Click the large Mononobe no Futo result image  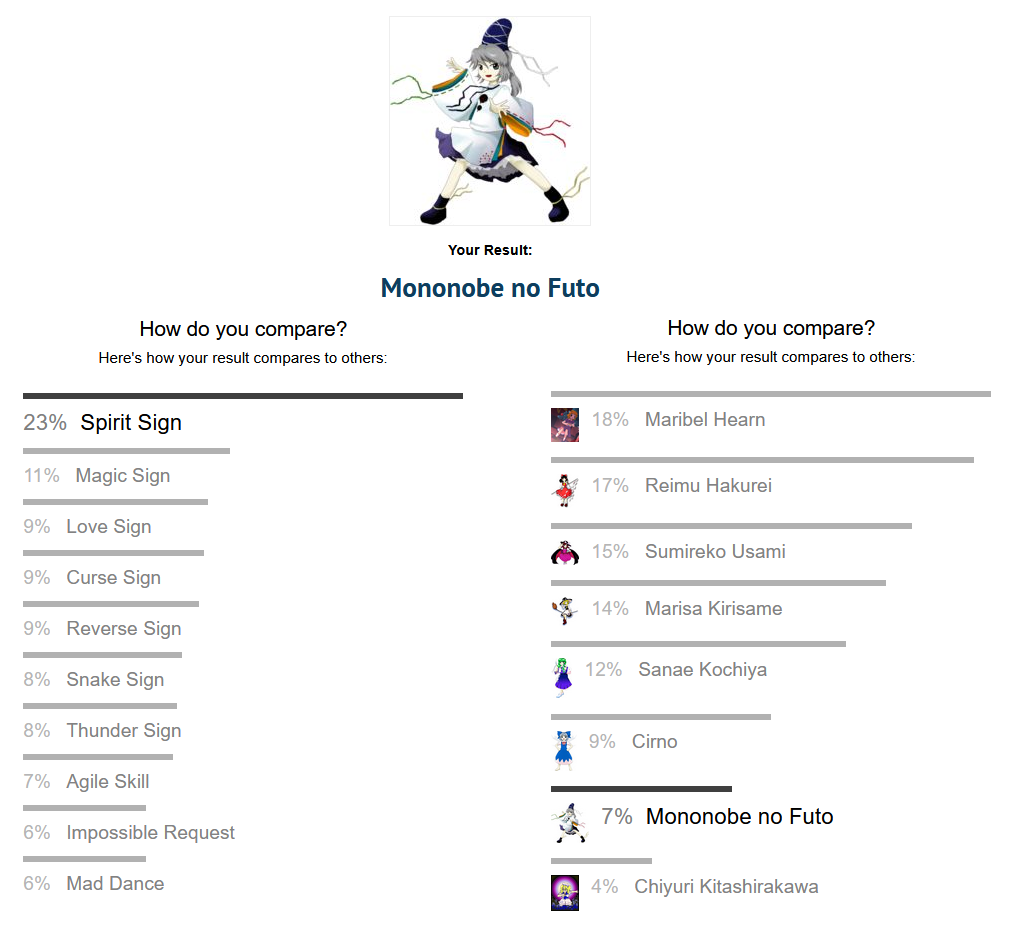[490, 121]
